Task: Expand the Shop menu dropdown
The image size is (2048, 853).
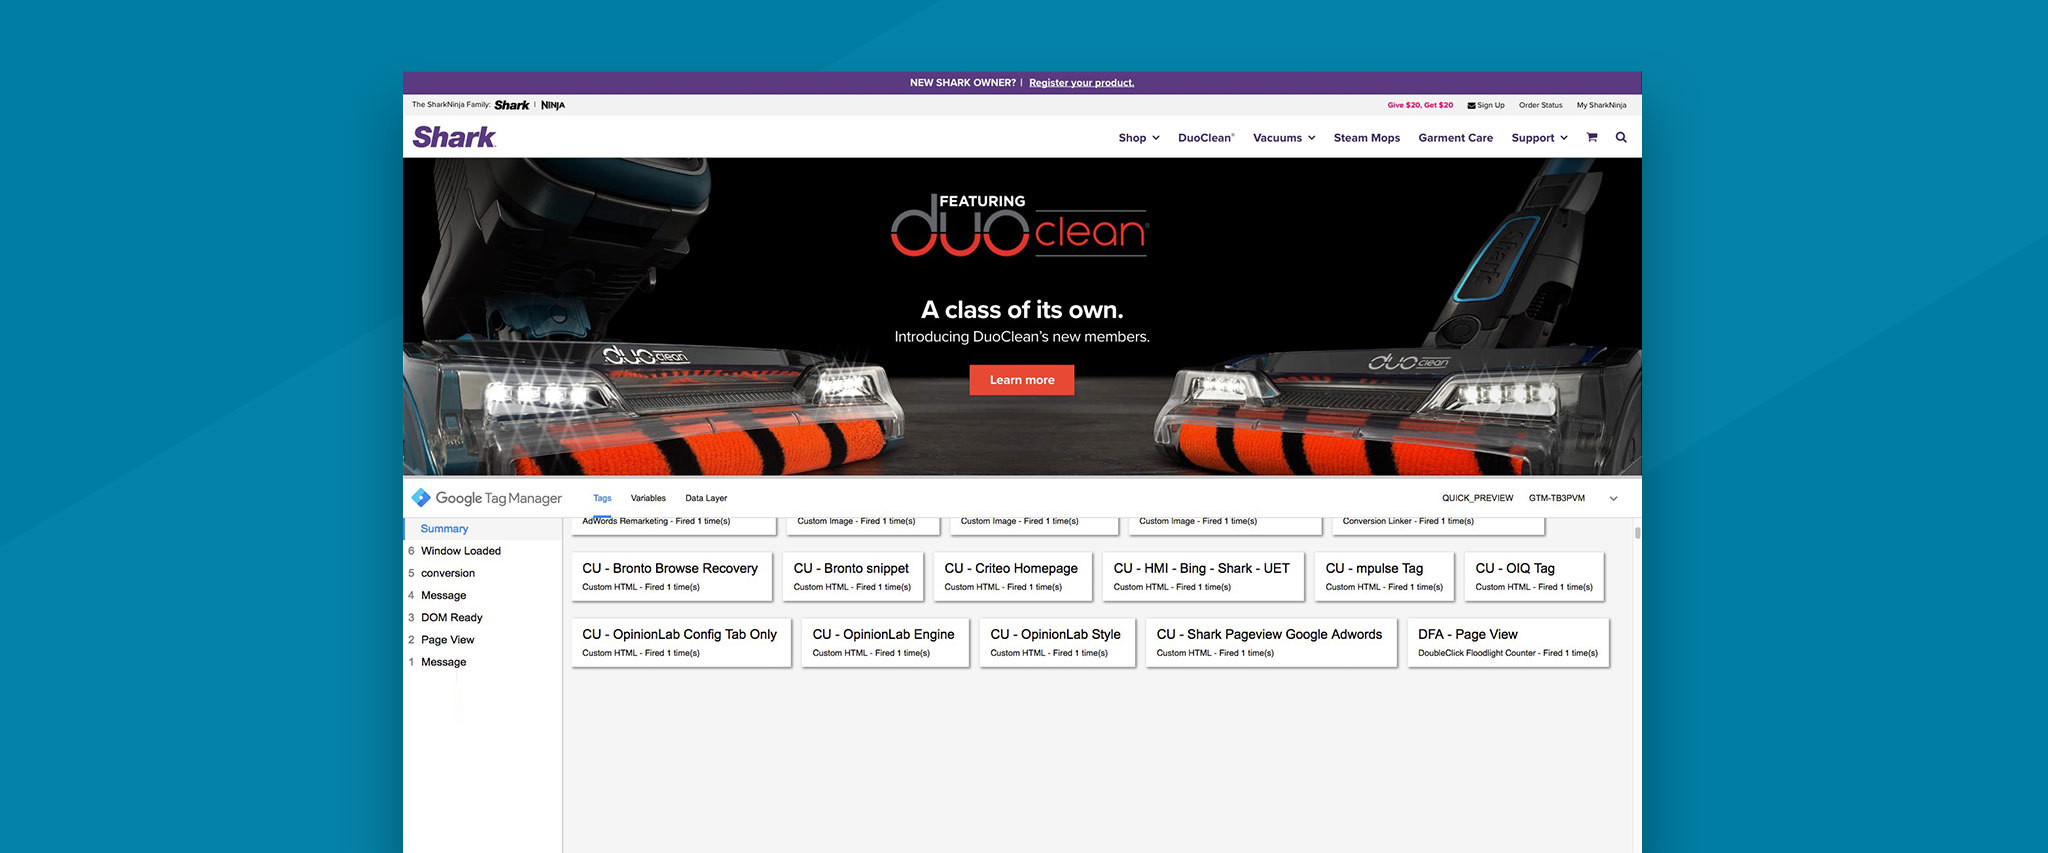Action: click(1139, 138)
